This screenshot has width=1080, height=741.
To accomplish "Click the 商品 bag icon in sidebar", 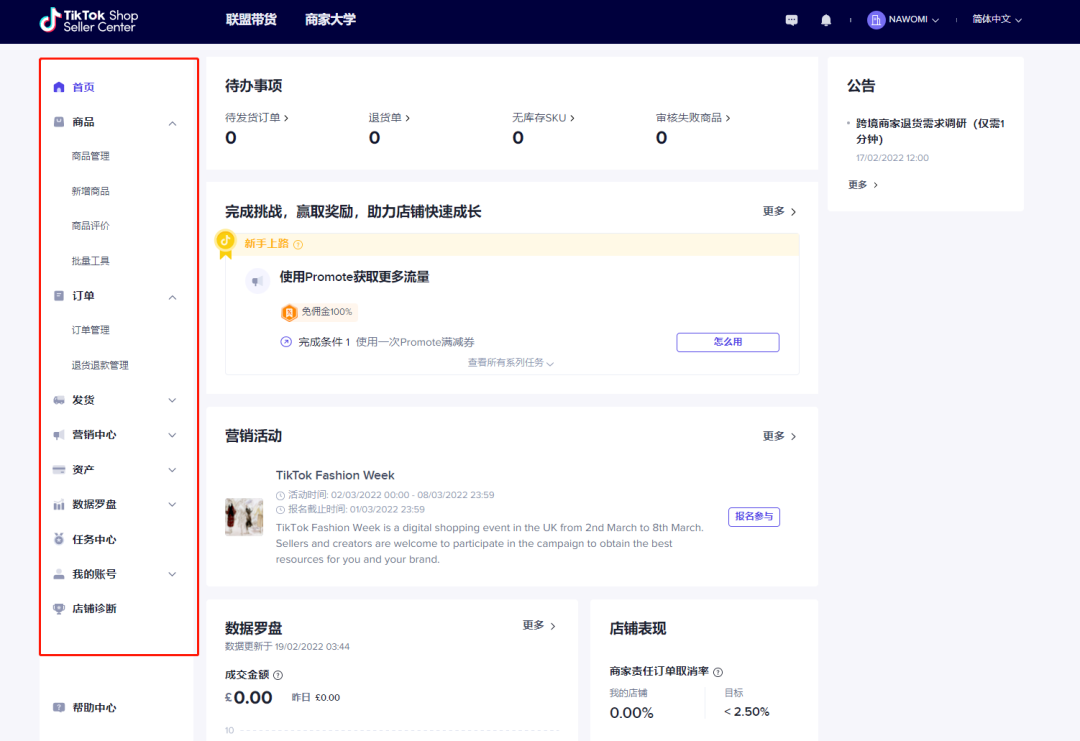I will (59, 122).
